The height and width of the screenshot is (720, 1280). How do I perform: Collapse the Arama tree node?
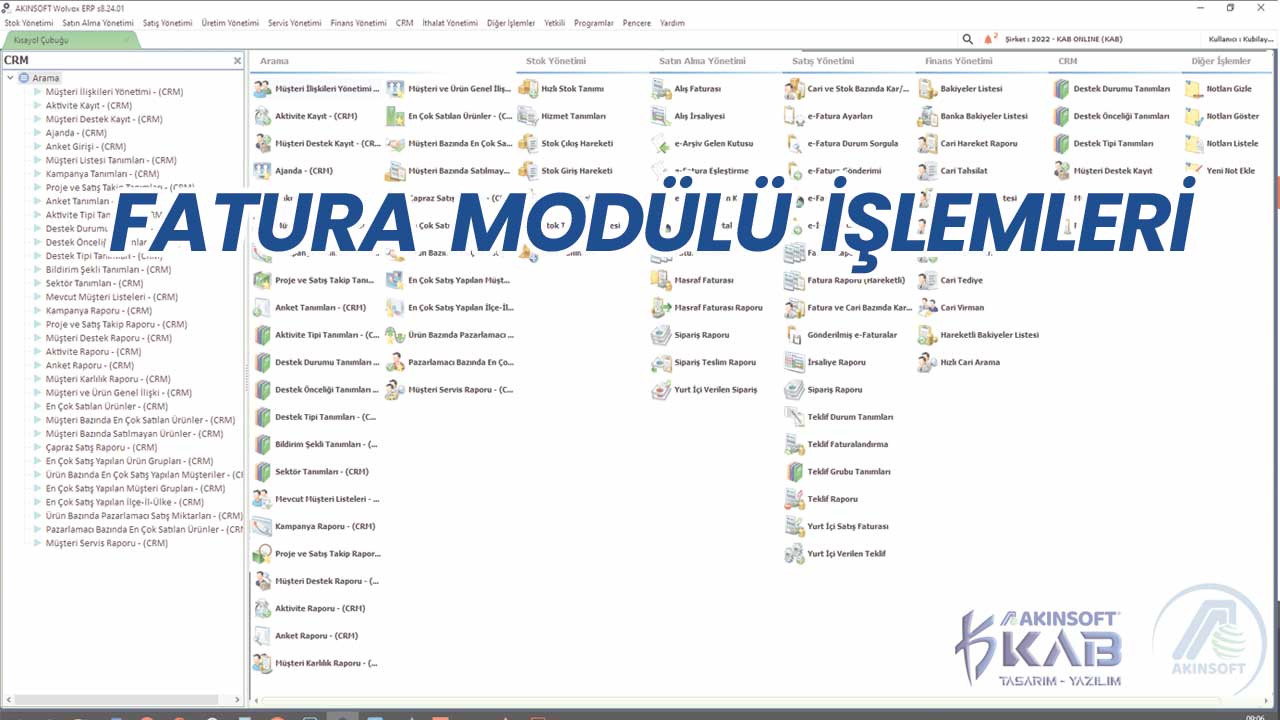click(10, 78)
